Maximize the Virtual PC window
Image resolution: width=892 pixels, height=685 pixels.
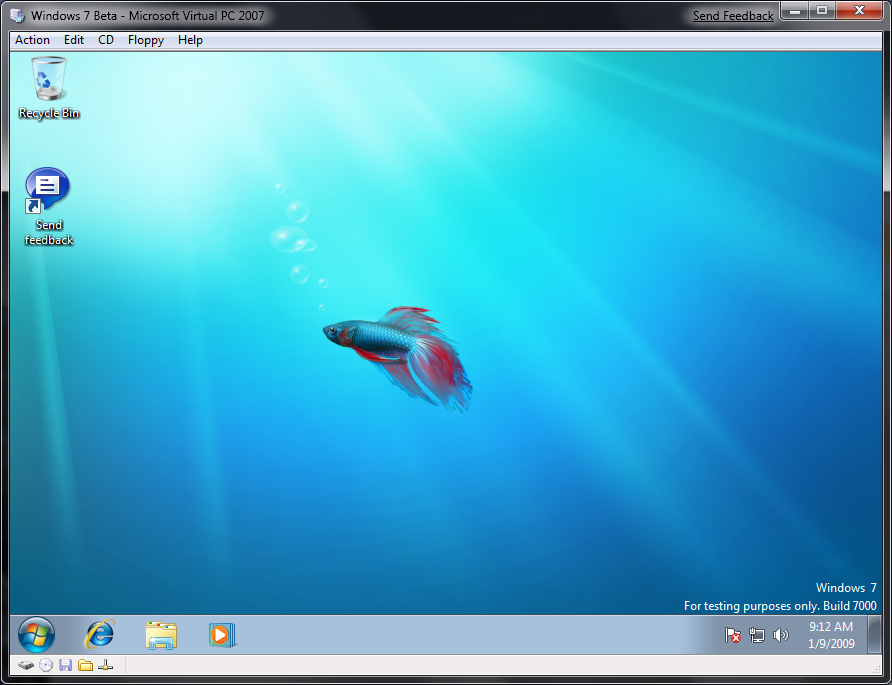coord(822,11)
